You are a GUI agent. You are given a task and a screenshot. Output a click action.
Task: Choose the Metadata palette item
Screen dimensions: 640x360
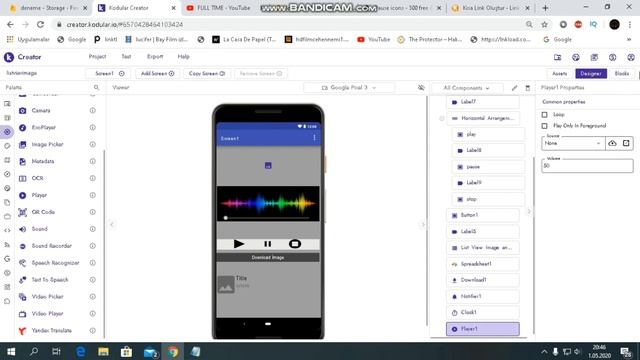(43, 161)
